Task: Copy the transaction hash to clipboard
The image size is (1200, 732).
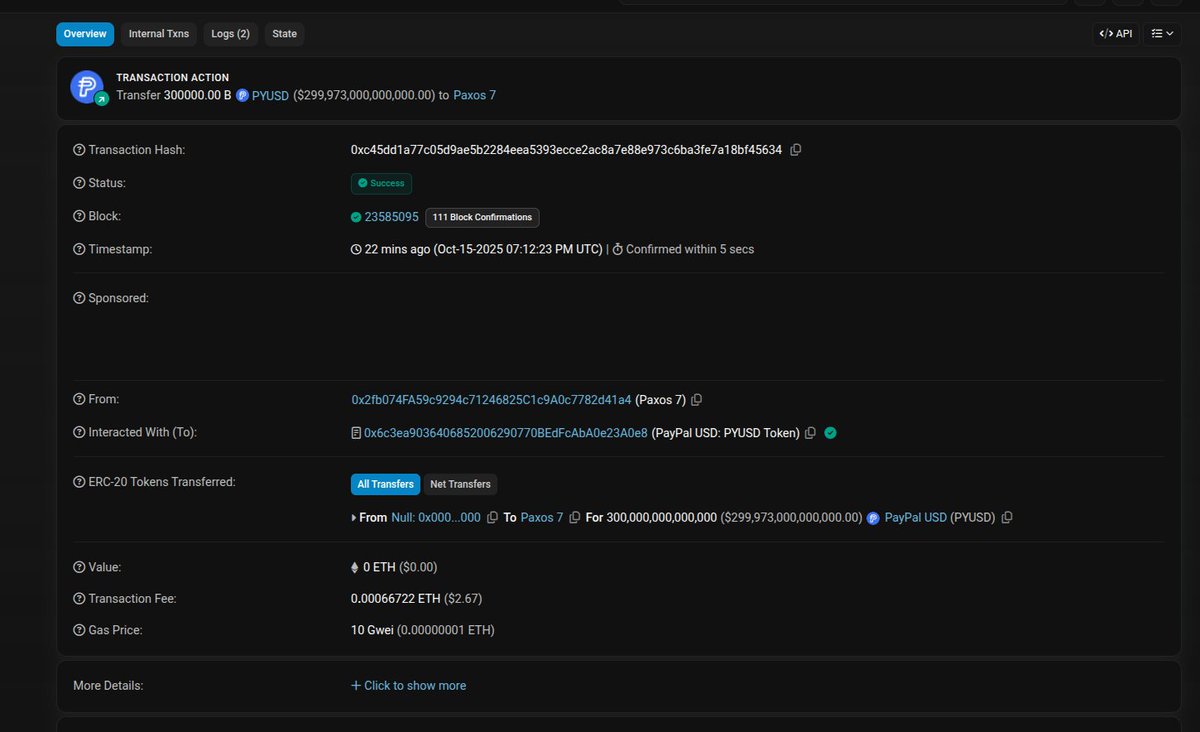Action: pyautogui.click(x=796, y=150)
